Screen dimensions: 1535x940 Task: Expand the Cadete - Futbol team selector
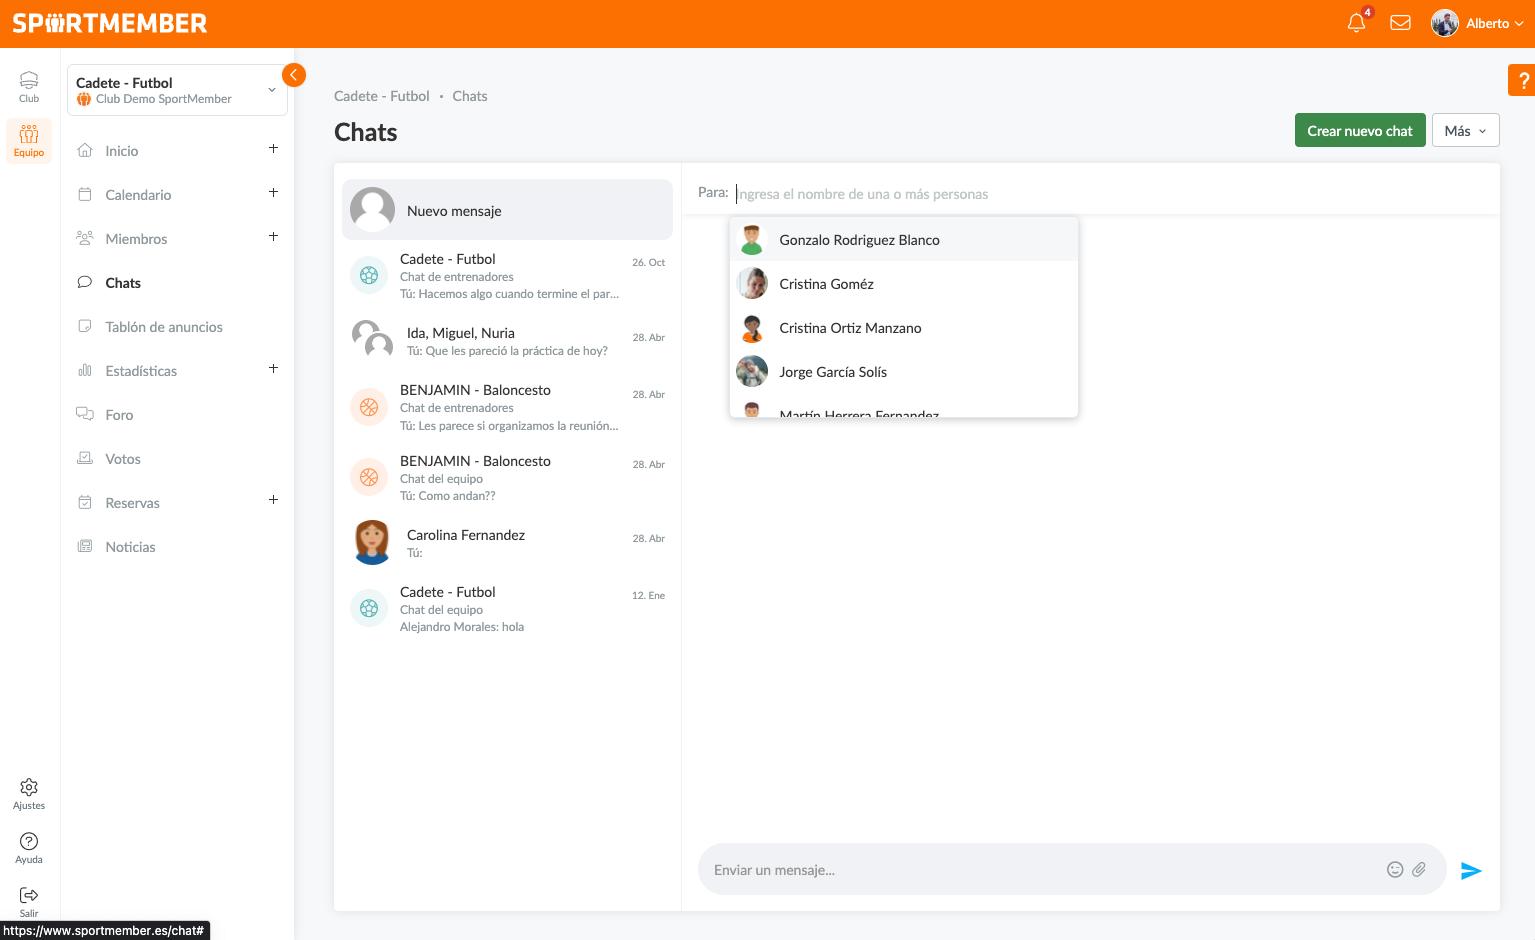(271, 90)
